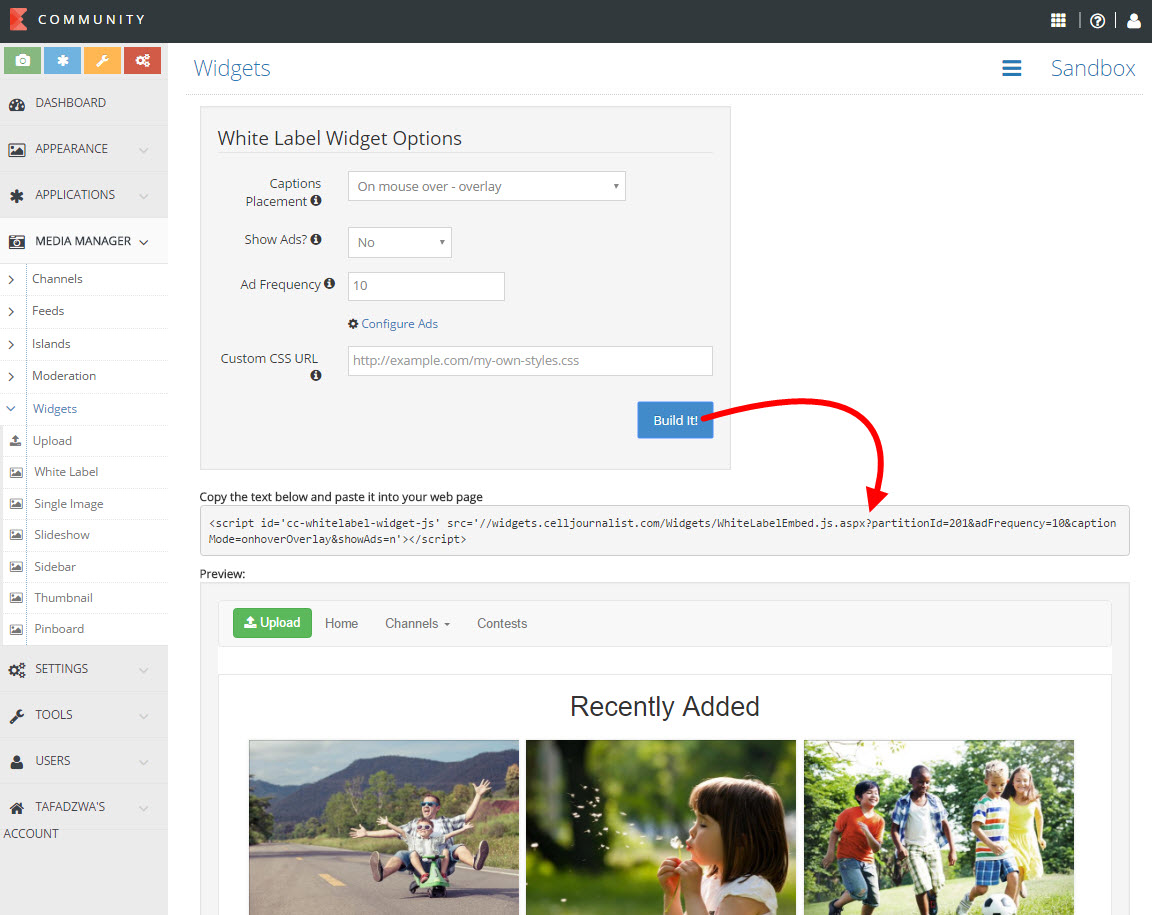1152x915 pixels.
Task: Click the Widgets page heading
Action: point(232,68)
